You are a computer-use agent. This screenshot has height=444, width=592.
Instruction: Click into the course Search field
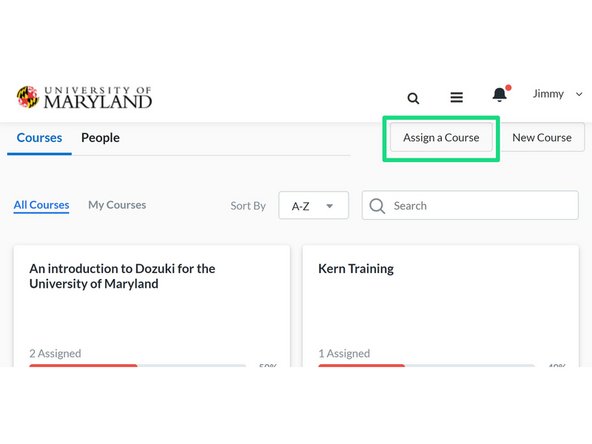pos(470,205)
